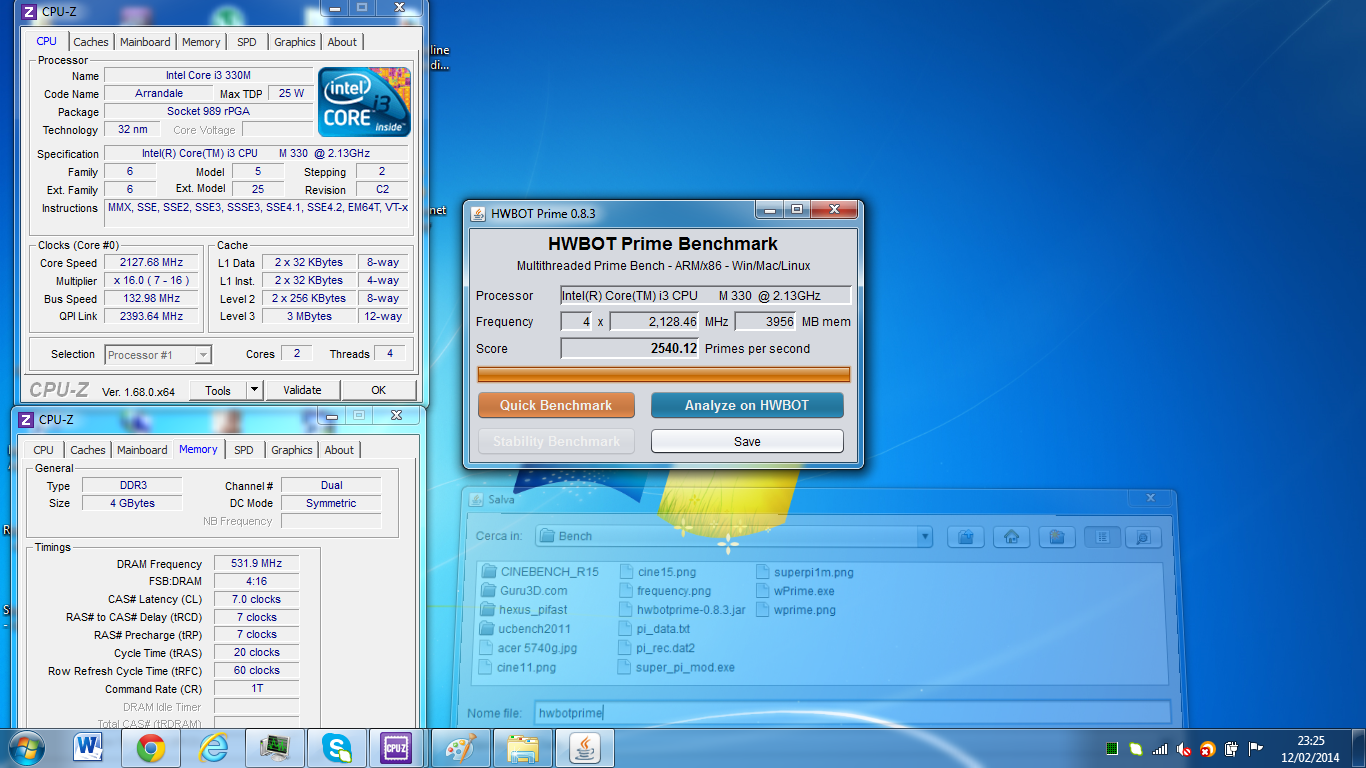
Task: Open About tab in bottom CPU-Z window
Action: click(339, 450)
